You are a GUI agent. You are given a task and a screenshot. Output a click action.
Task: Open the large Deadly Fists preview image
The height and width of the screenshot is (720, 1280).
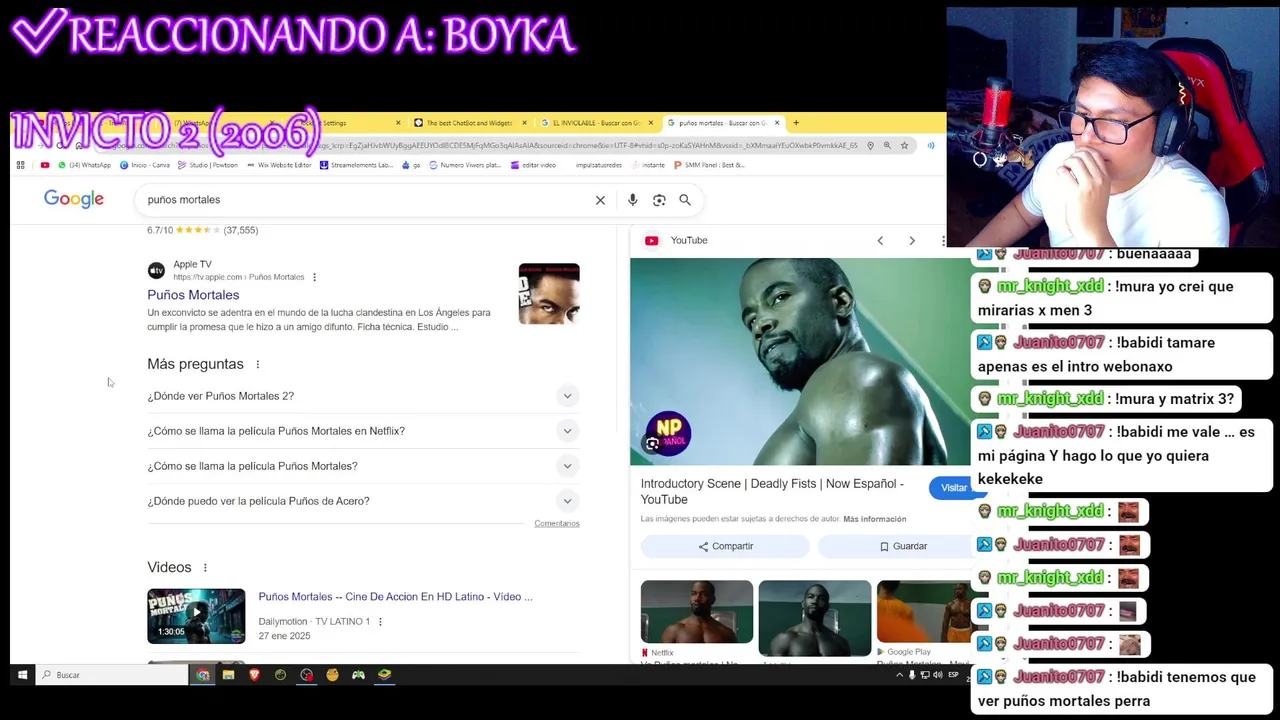pos(800,362)
